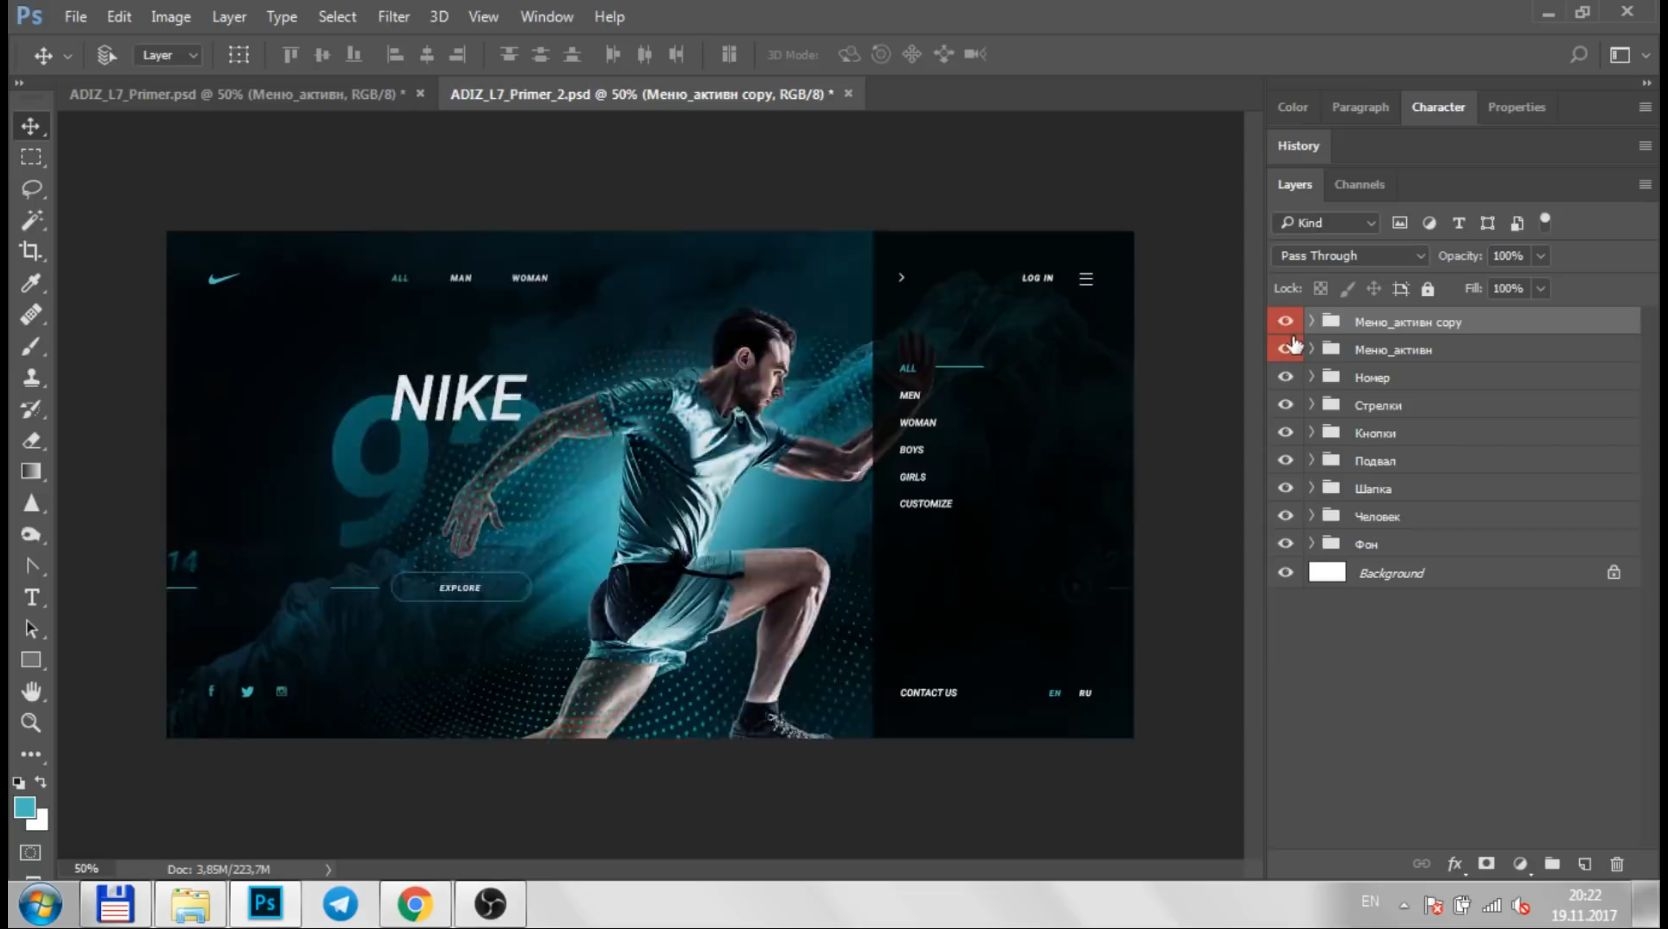Expand the Фон group
The height and width of the screenshot is (929, 1668).
click(x=1311, y=544)
